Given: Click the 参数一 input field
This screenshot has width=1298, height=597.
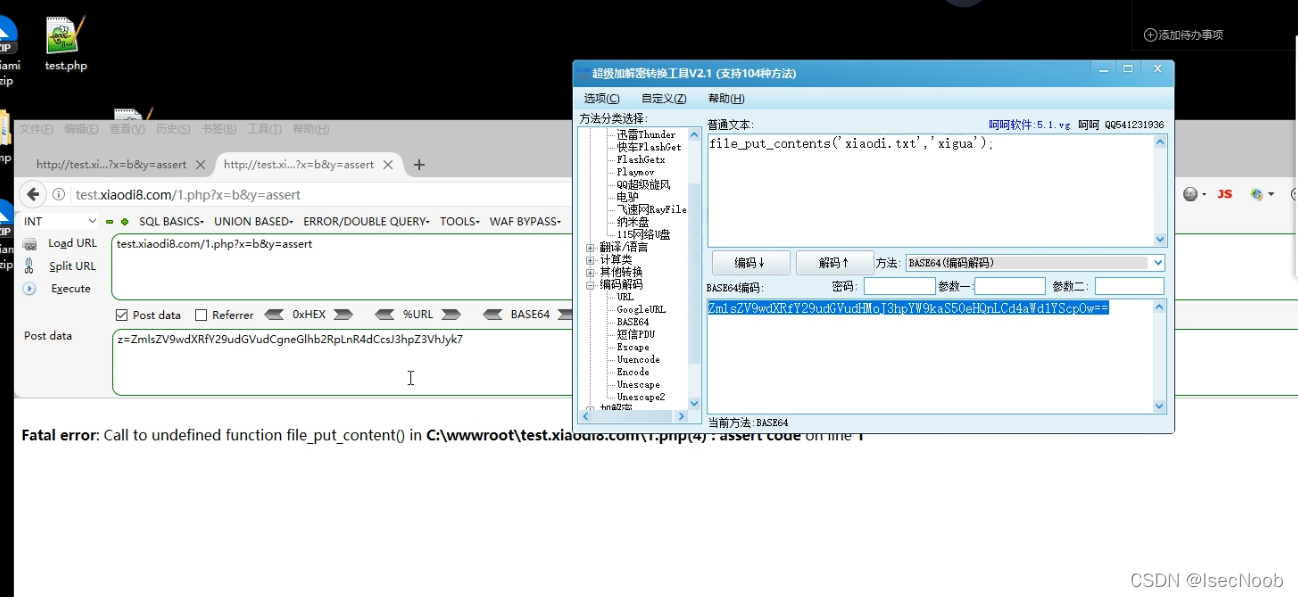Looking at the screenshot, I should click(1009, 286).
